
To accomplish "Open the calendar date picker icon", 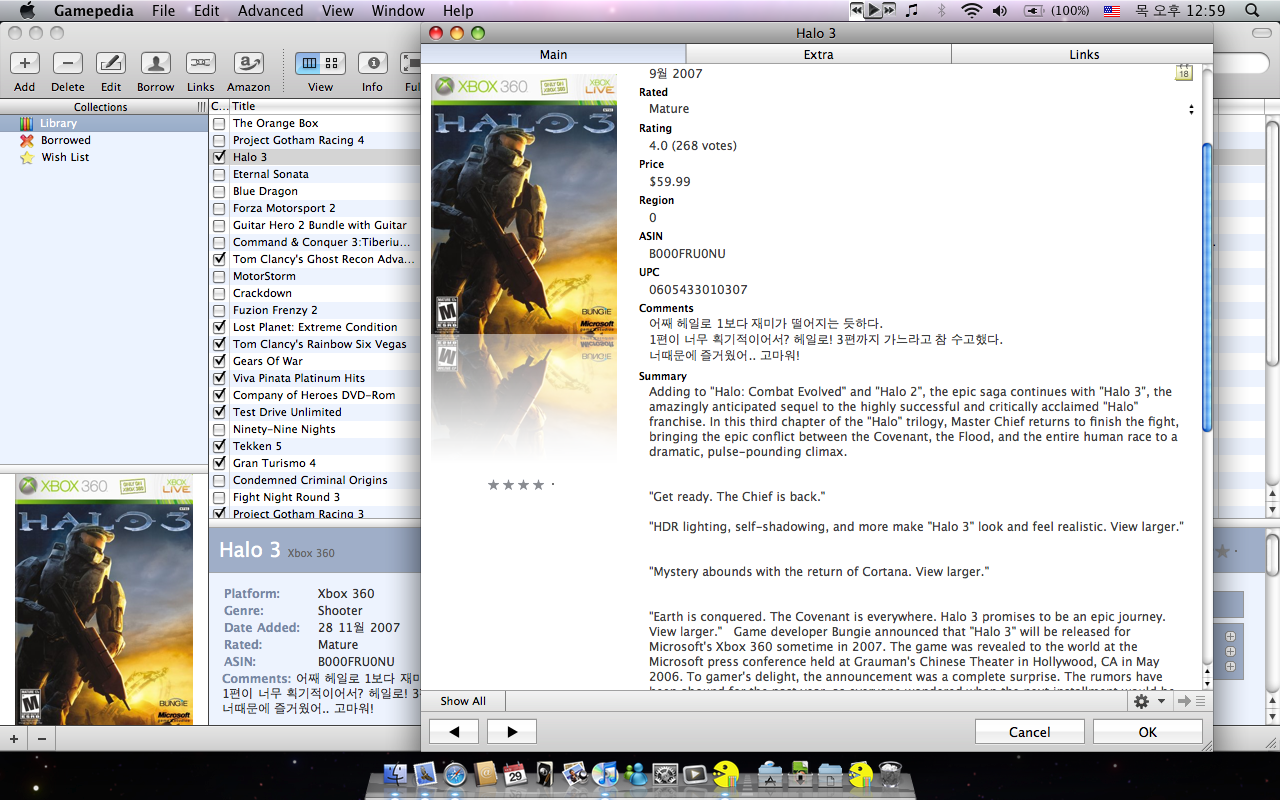I will (1184, 72).
